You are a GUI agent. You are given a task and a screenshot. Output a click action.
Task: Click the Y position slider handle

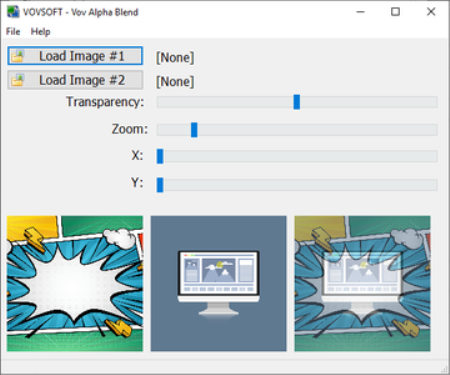click(x=160, y=185)
